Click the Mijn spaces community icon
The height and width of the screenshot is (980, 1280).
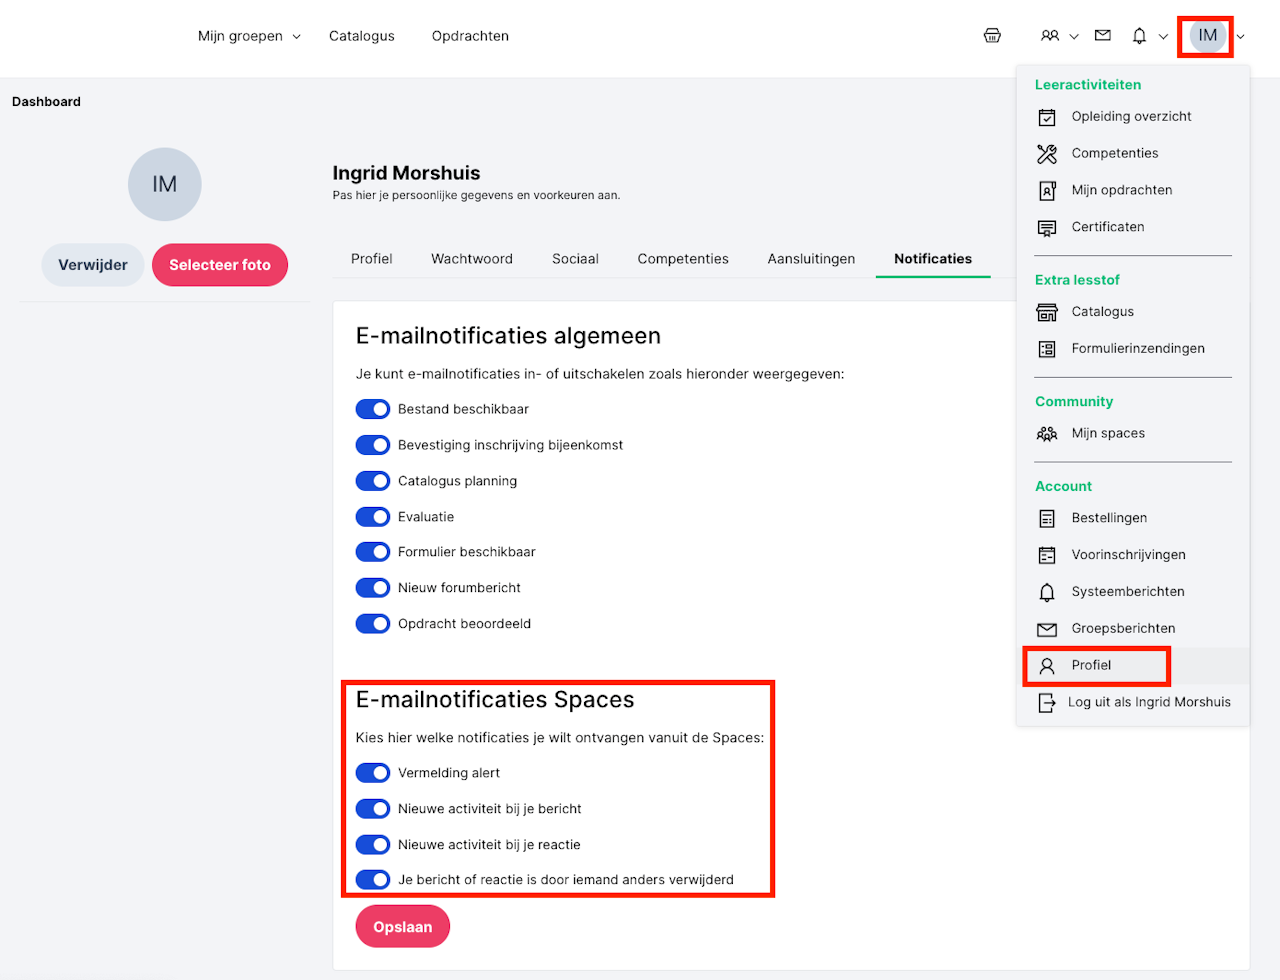[x=1047, y=434]
